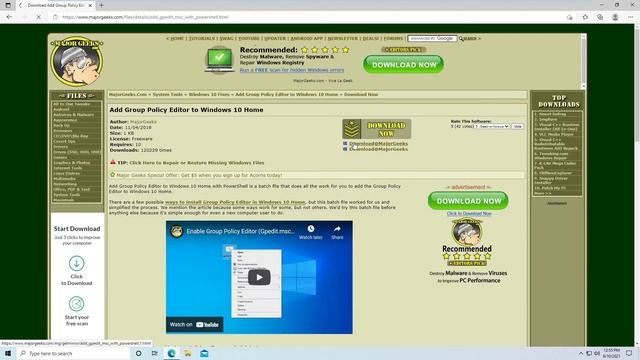Add this page to favorites star icon
Viewport: 640px width, 360px height.
(585, 17)
